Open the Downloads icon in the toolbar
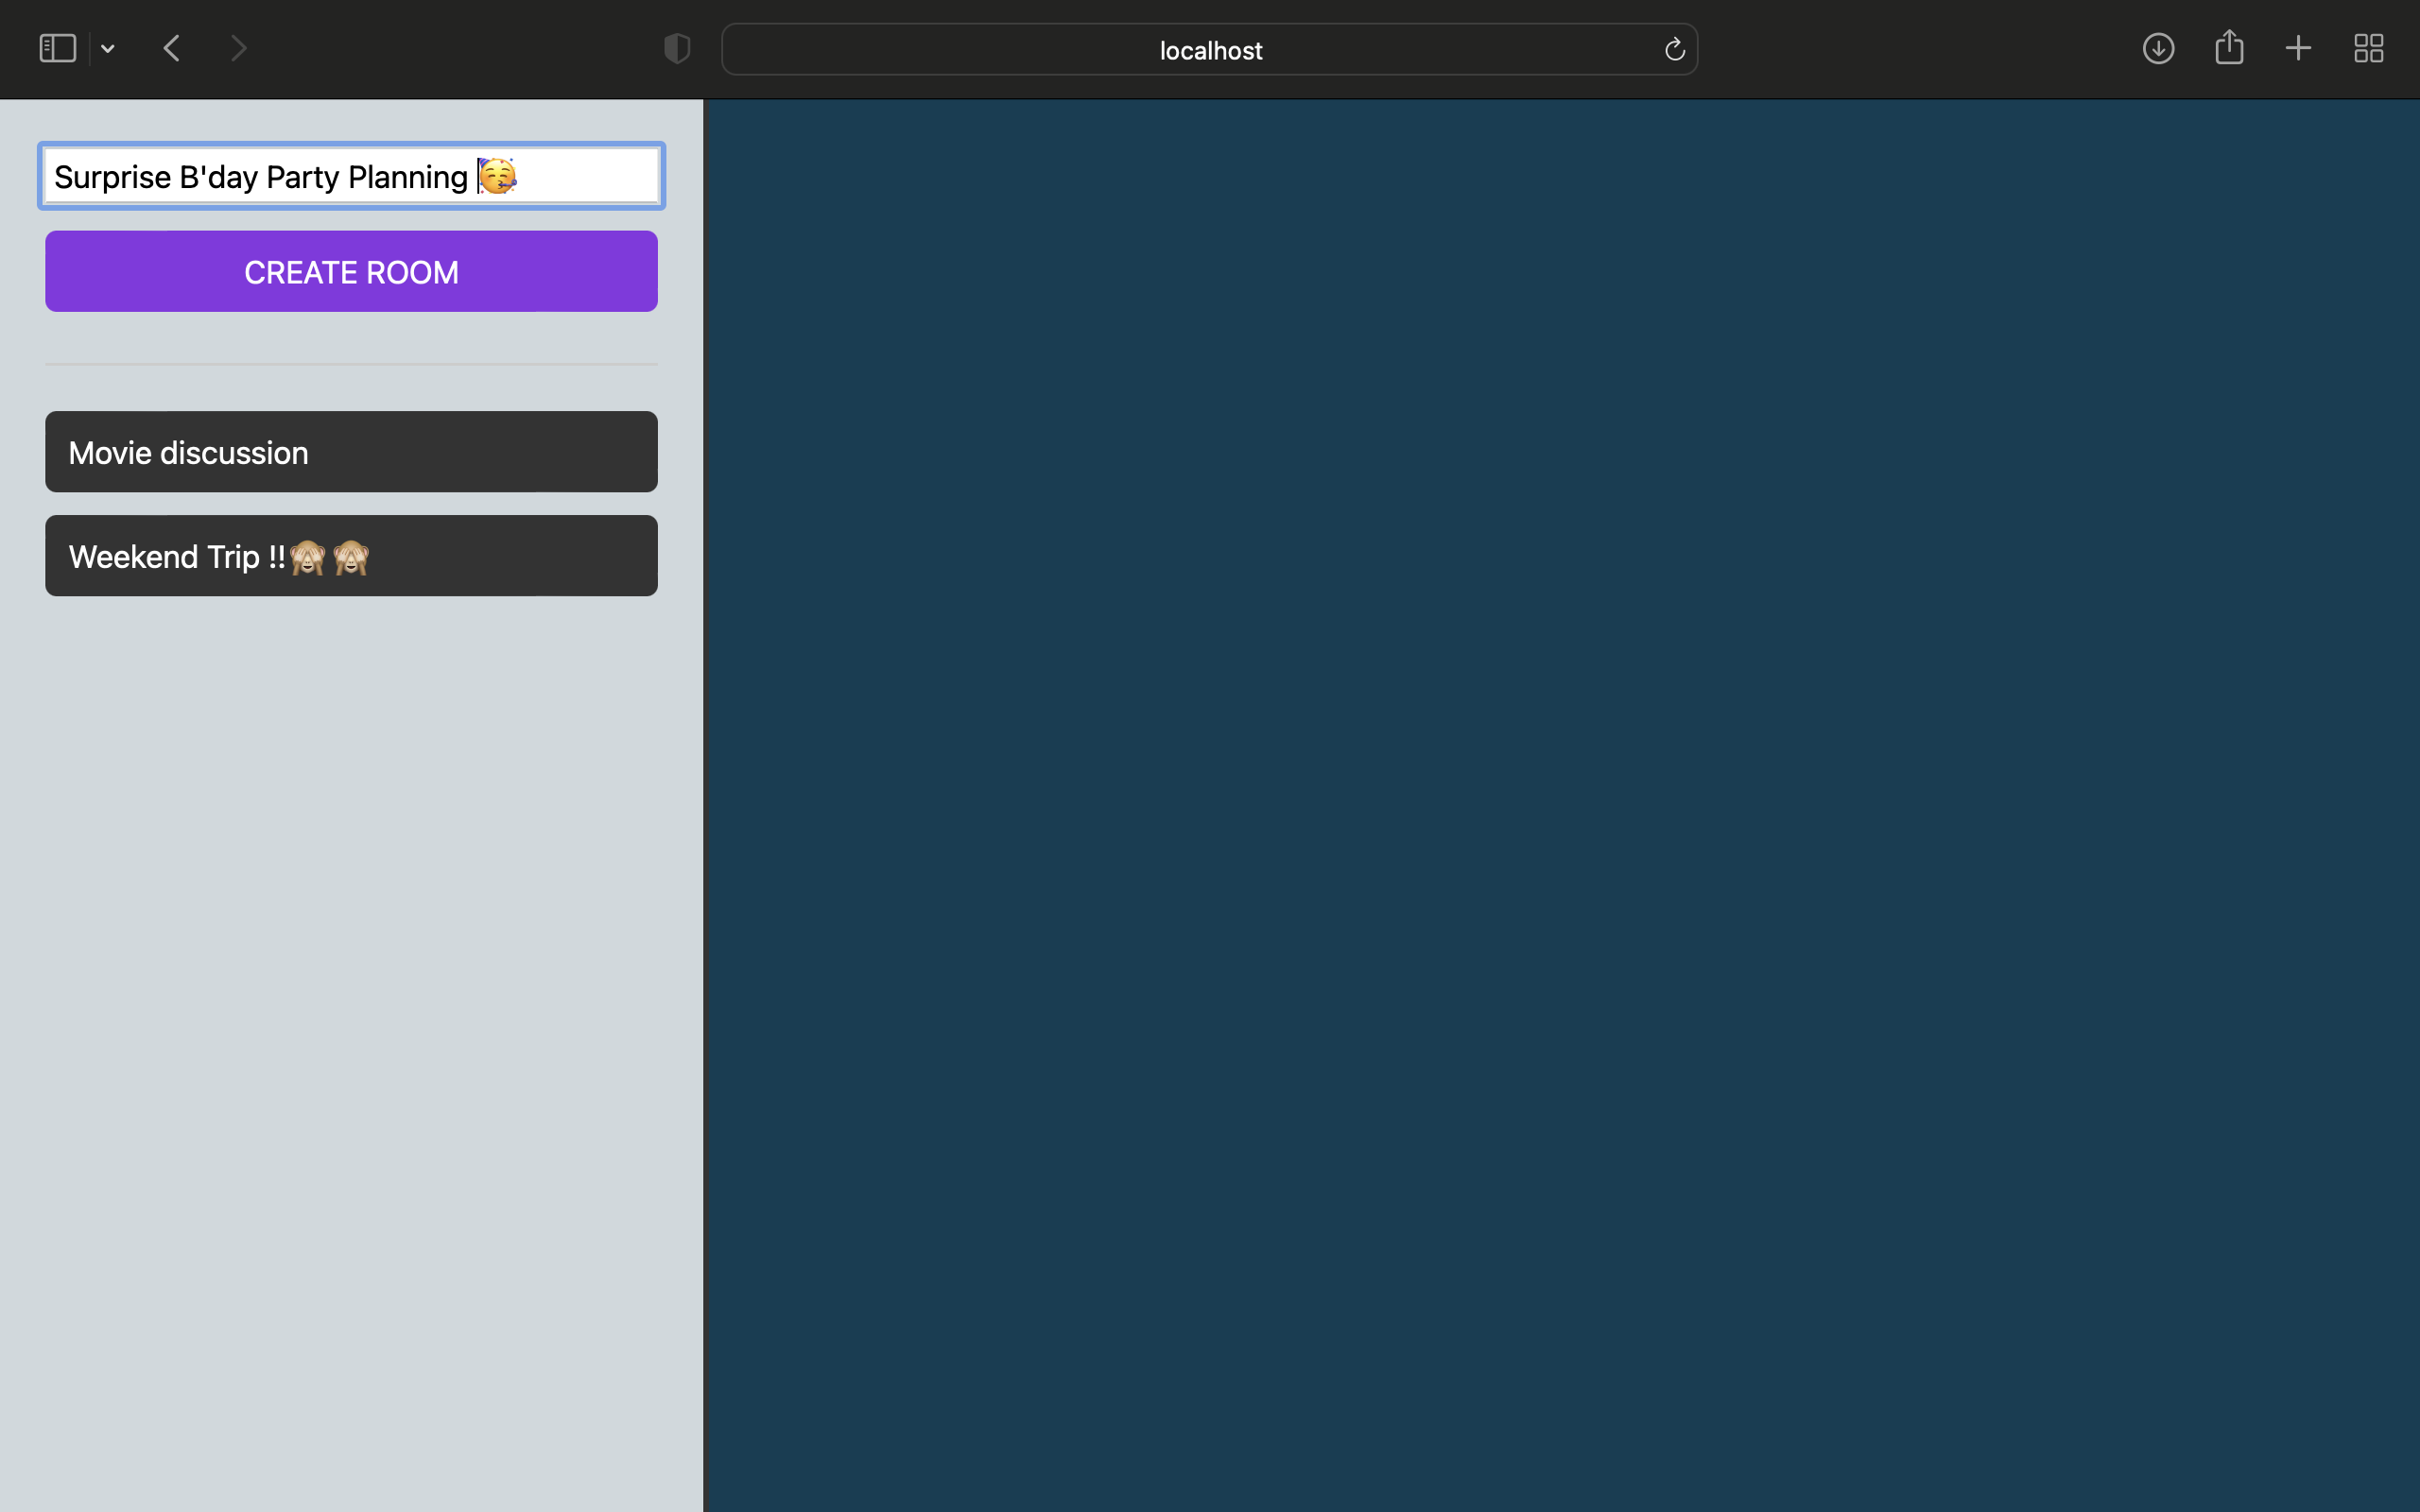The width and height of the screenshot is (2420, 1512). 2157,47
